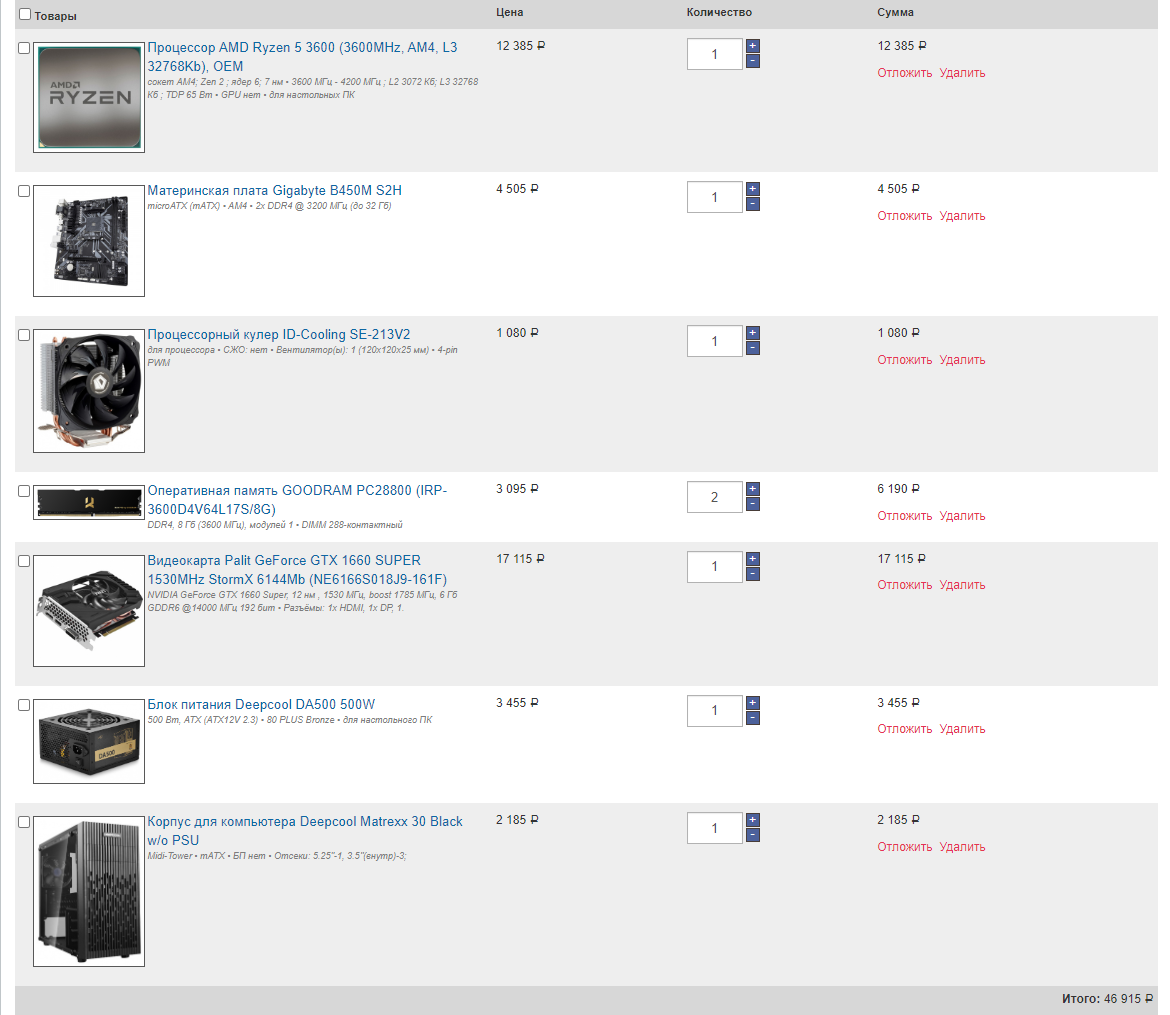The width and height of the screenshot is (1170, 1015).
Task: Check the Palit GTX 1660 SUPER checkbox
Action: point(24,561)
